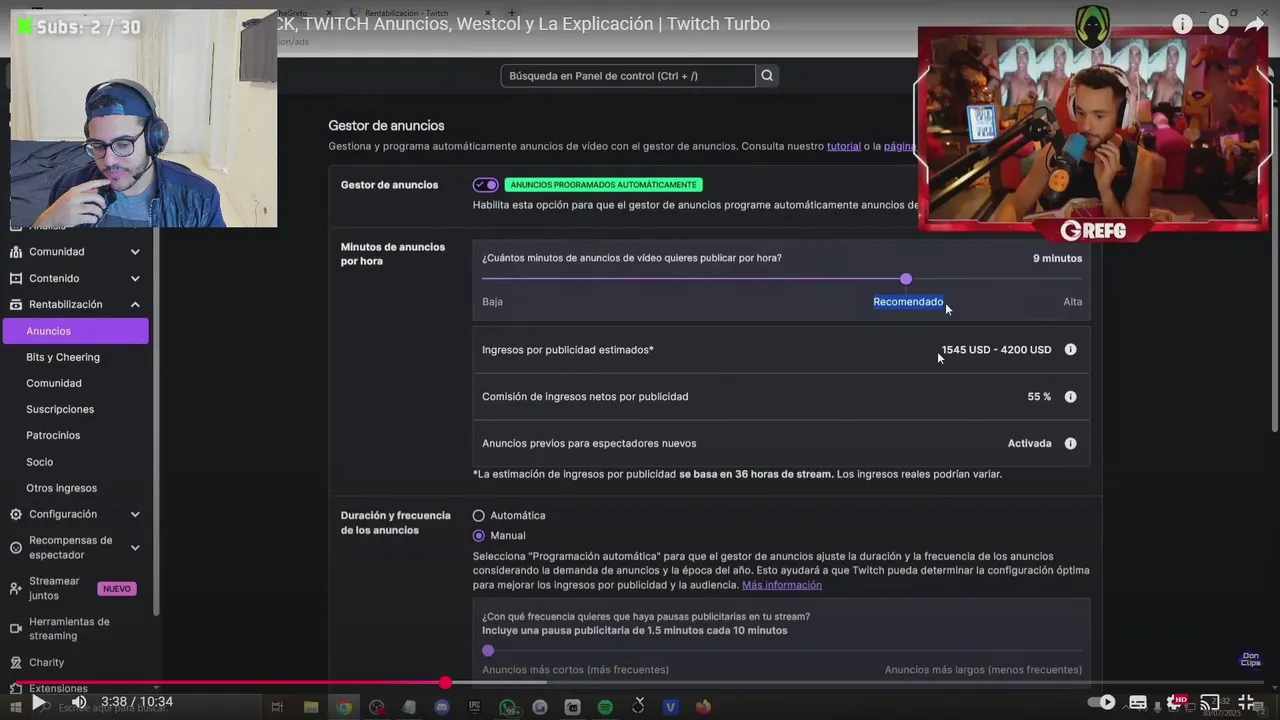Open YouTube video settings gear
This screenshot has width=1280, height=720.
1175,702
